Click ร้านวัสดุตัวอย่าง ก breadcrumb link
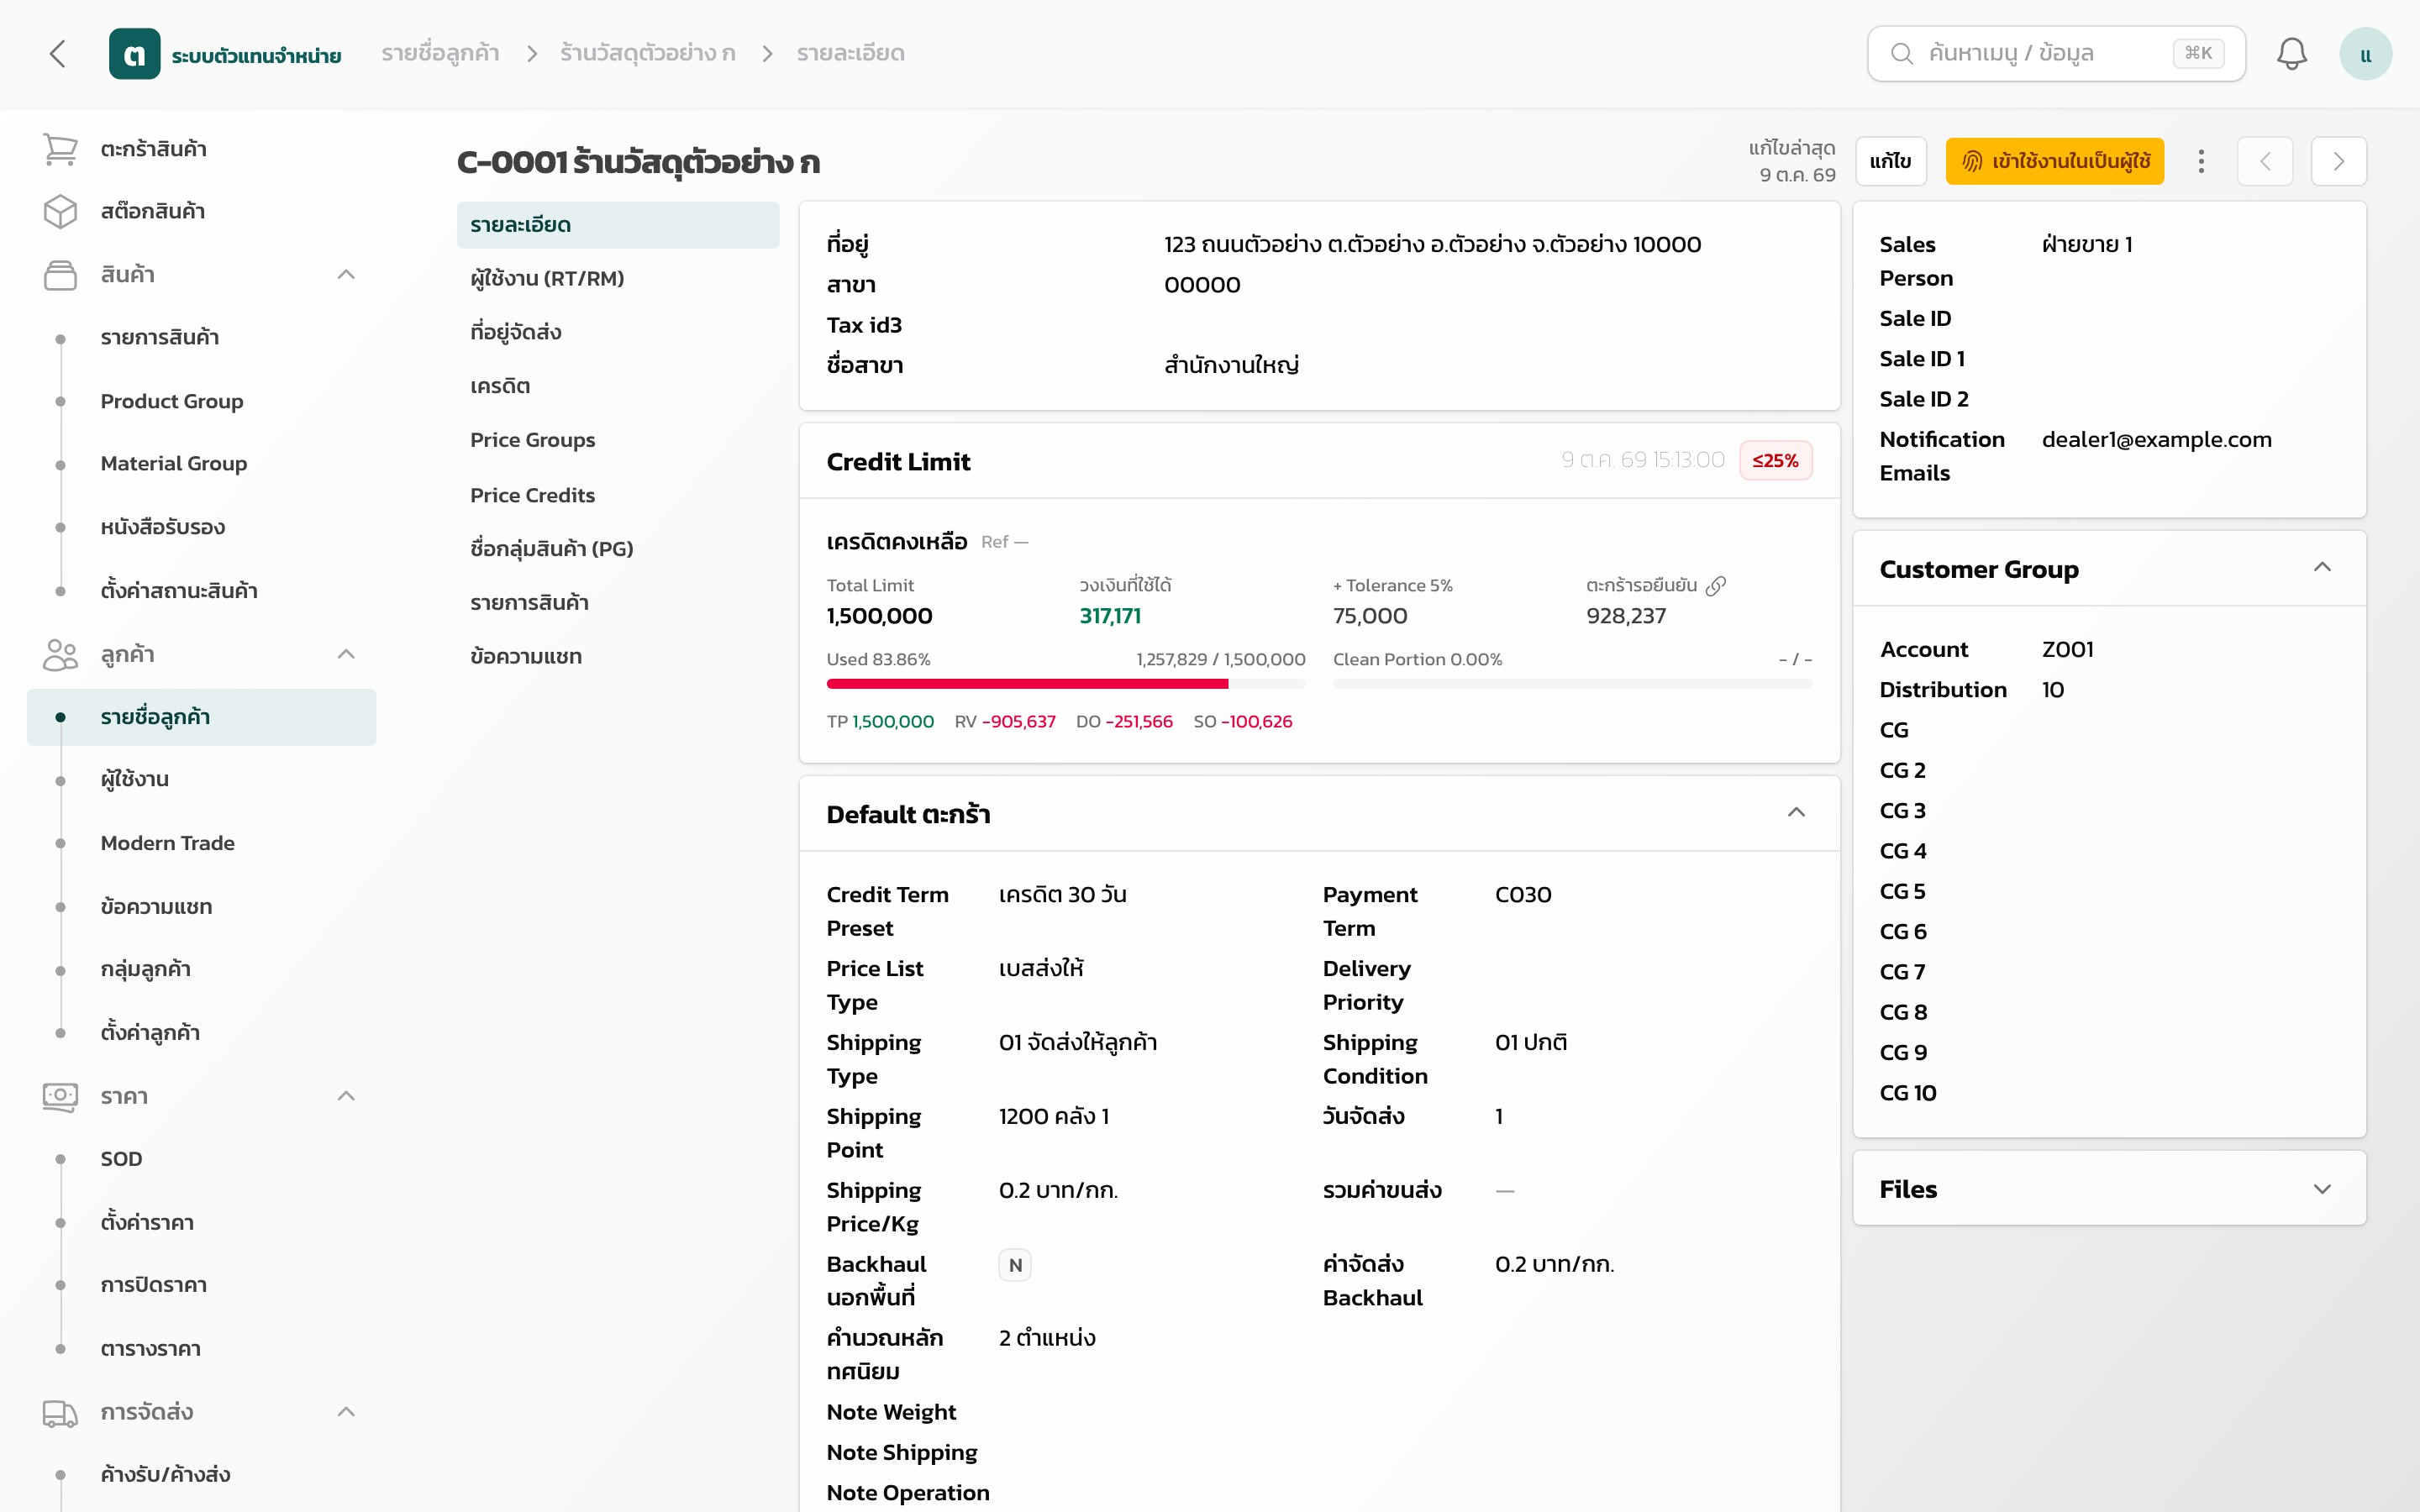Screen dimensions: 2420x1512 (x=648, y=54)
